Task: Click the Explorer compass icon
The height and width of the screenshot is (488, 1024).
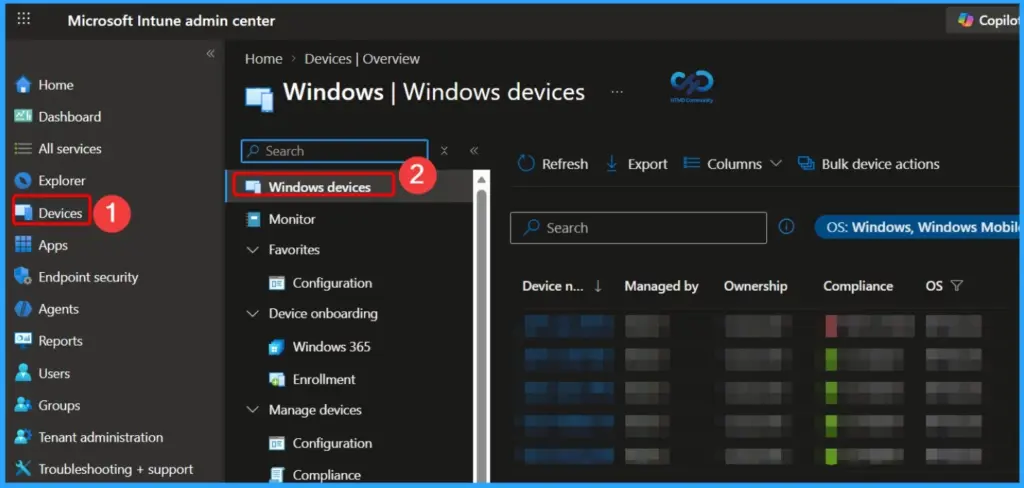Action: tap(23, 181)
